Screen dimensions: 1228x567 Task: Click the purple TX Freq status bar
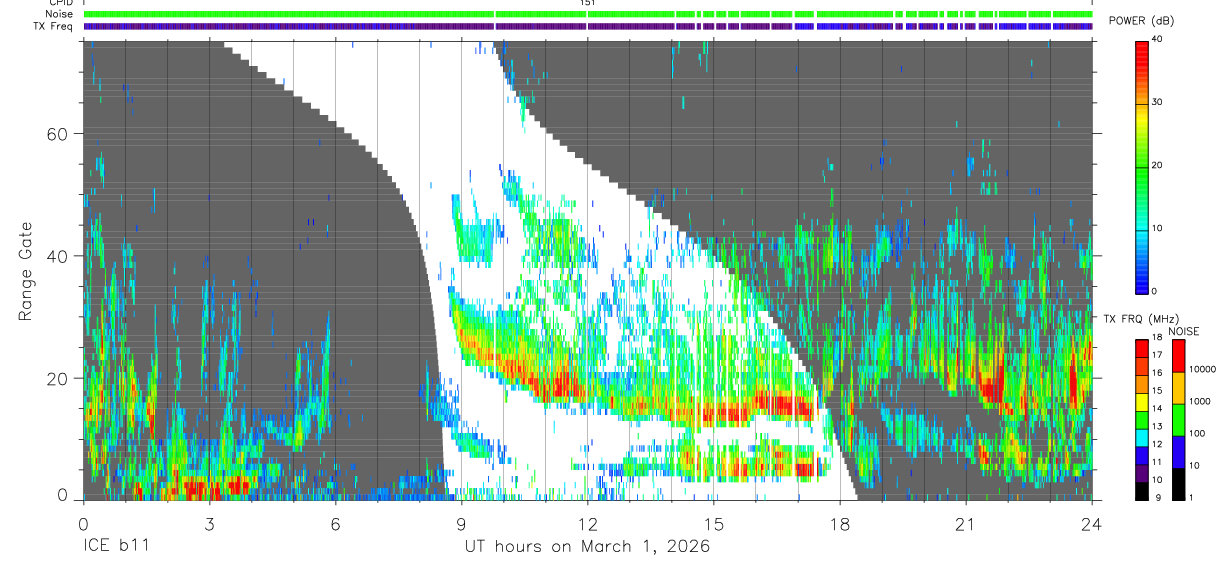click(x=588, y=26)
